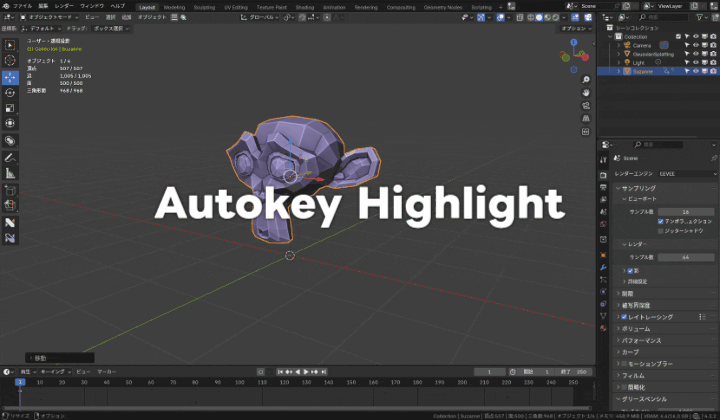Open the View Layer properties tab
Image resolution: width=720 pixels, height=420 pixels.
(603, 200)
